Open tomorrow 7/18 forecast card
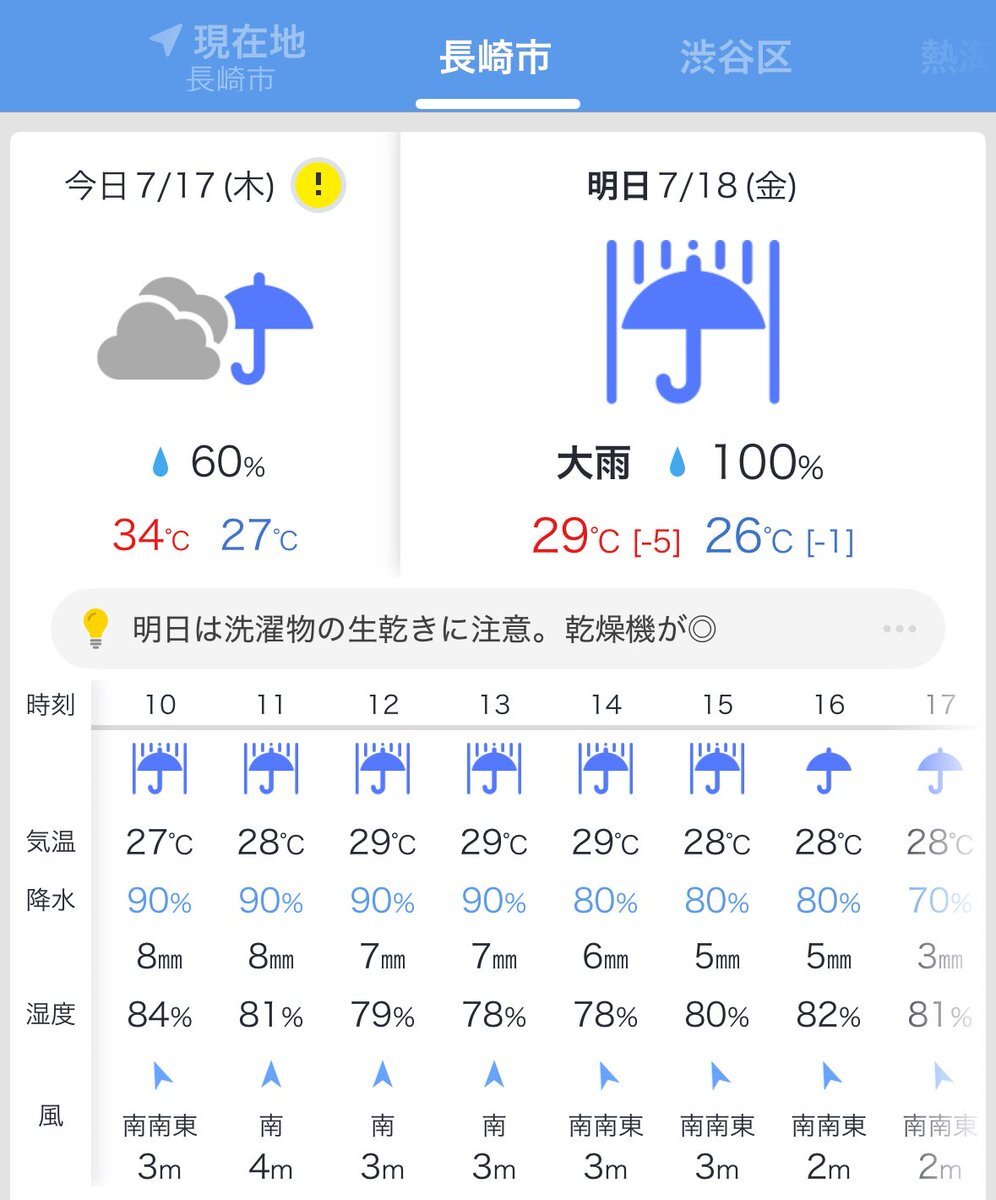Screen dimensions: 996x1200 [x=693, y=355]
